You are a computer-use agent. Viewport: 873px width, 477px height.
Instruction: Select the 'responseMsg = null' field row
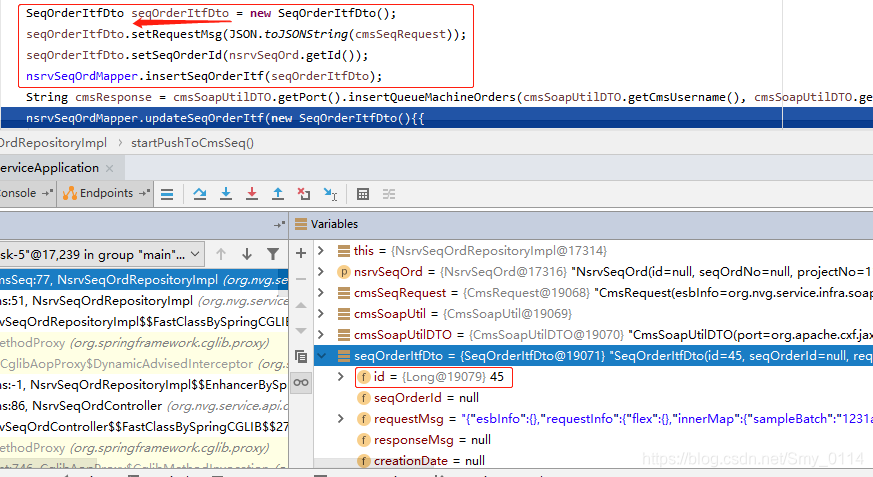[x=593, y=440]
